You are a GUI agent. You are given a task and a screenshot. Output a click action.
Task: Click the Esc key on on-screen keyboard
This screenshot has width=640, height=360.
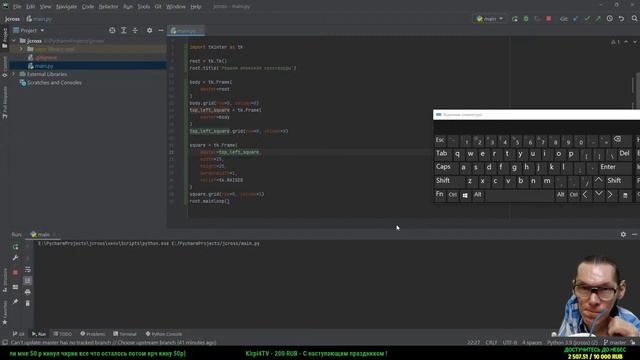[x=440, y=140]
